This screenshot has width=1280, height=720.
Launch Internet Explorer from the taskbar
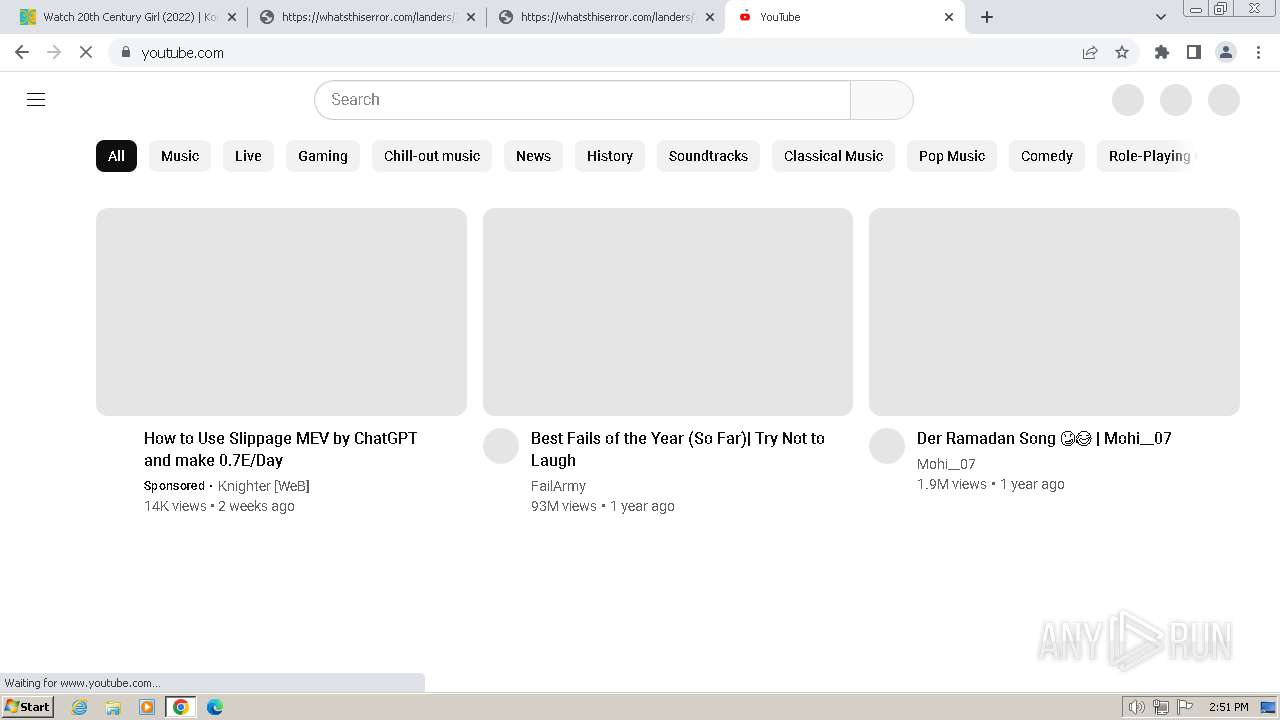(x=80, y=707)
